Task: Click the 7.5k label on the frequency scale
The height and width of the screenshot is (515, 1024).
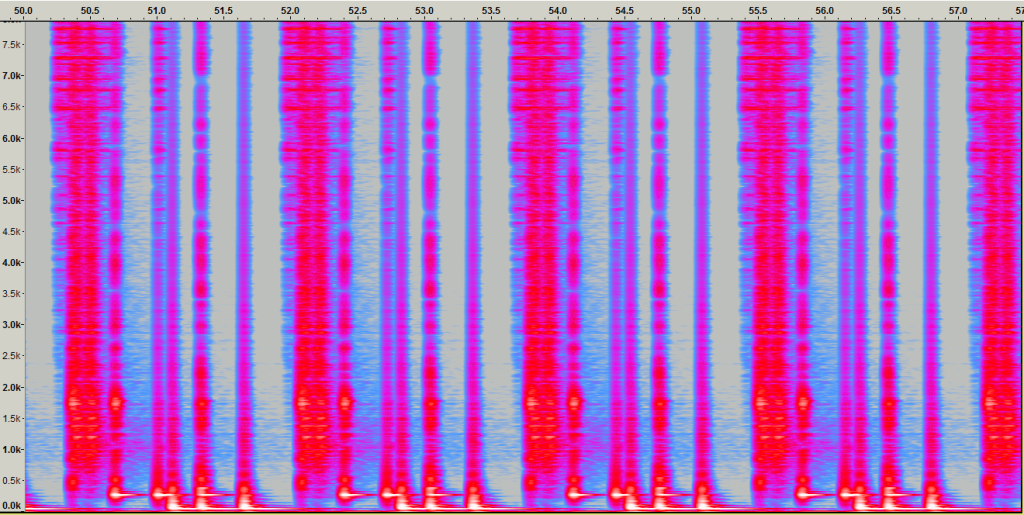Action: (11, 45)
